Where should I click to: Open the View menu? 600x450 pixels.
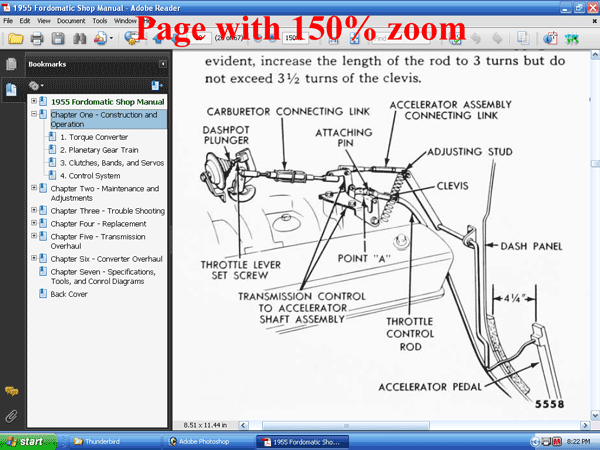[44, 21]
